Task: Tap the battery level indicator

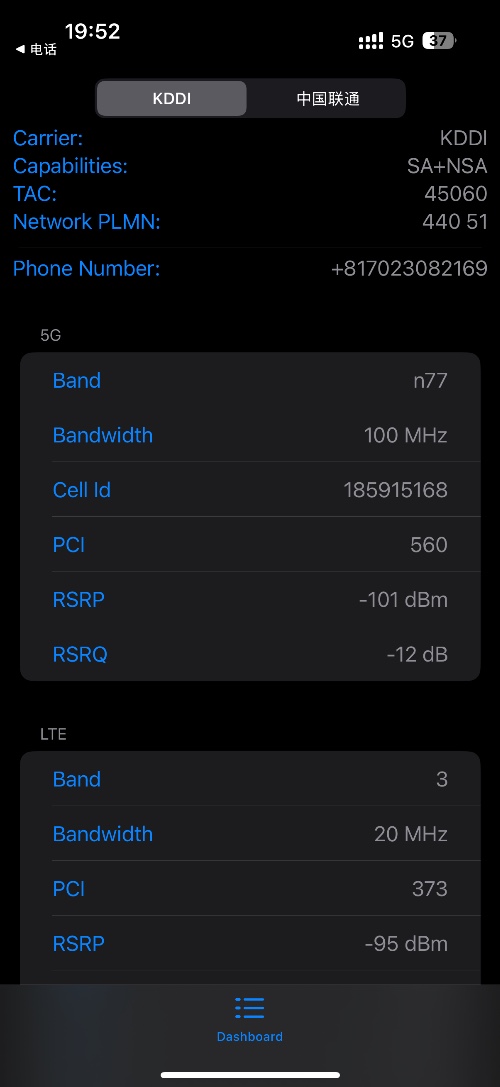Action: (x=438, y=41)
